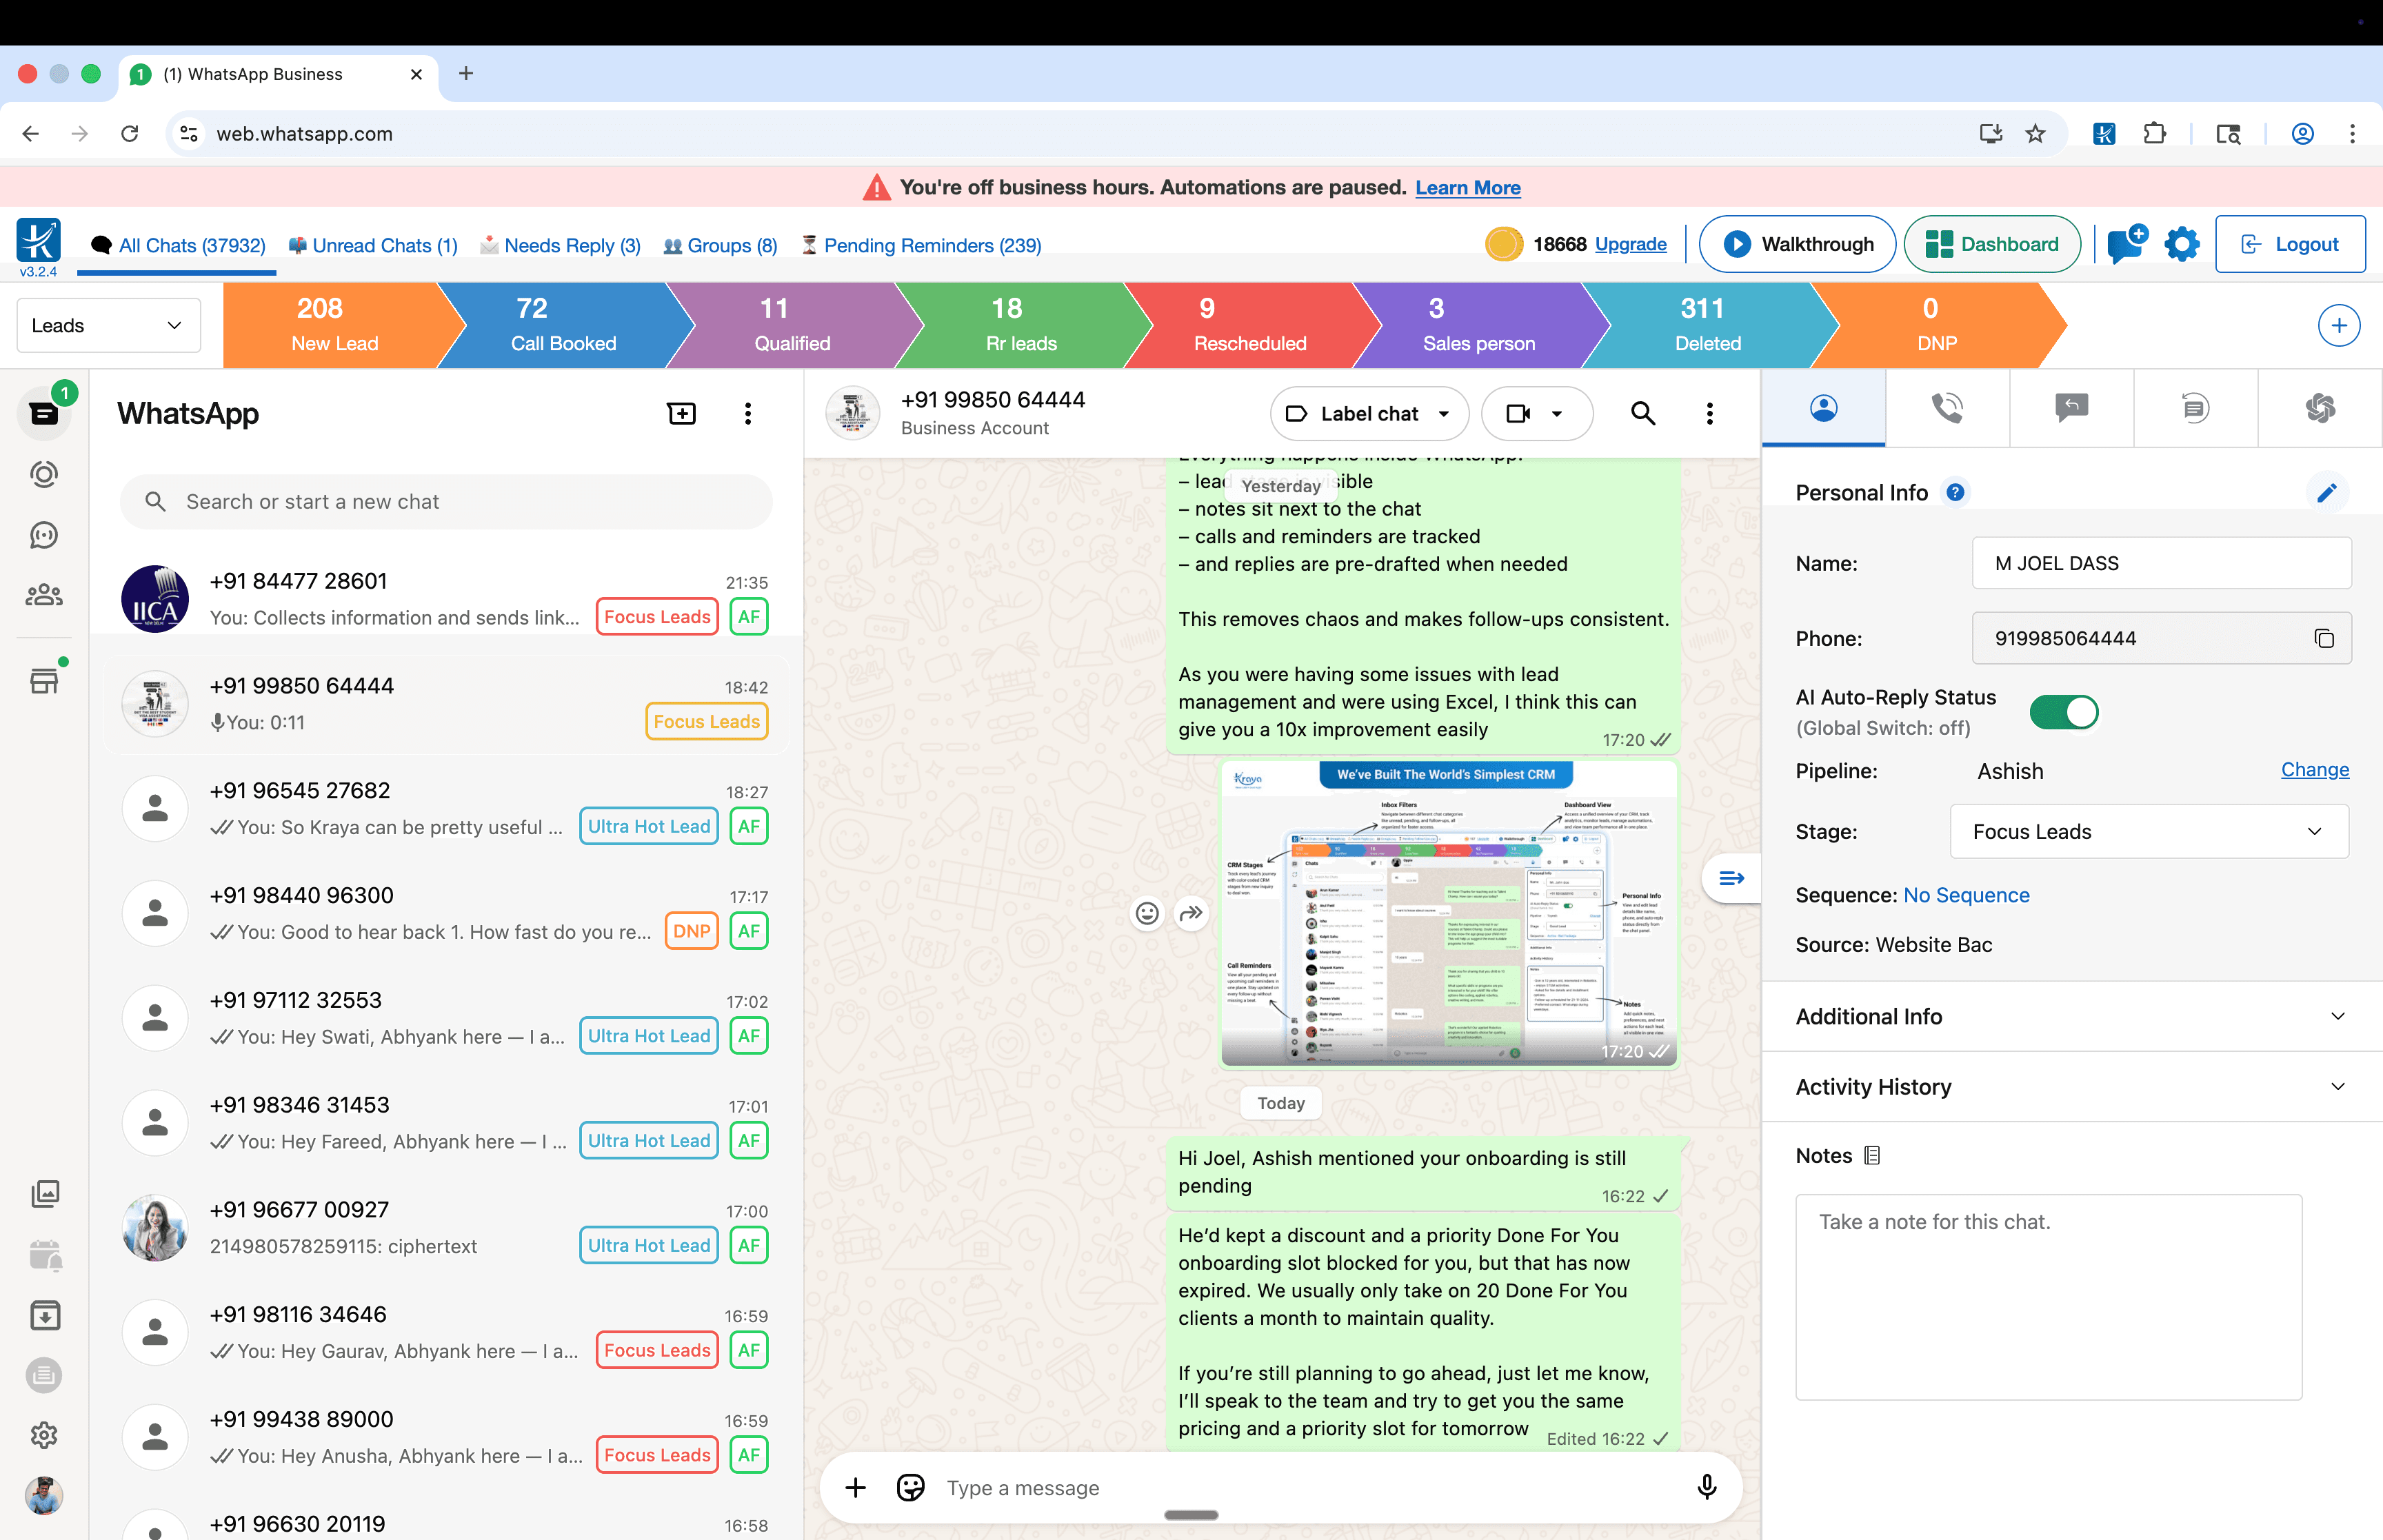Open the Leads pipeline dropdown

pyautogui.click(x=108, y=325)
